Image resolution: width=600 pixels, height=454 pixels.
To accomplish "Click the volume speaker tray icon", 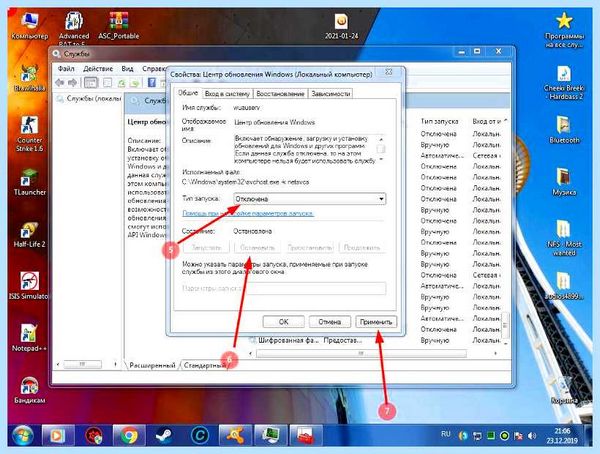I will (532, 436).
